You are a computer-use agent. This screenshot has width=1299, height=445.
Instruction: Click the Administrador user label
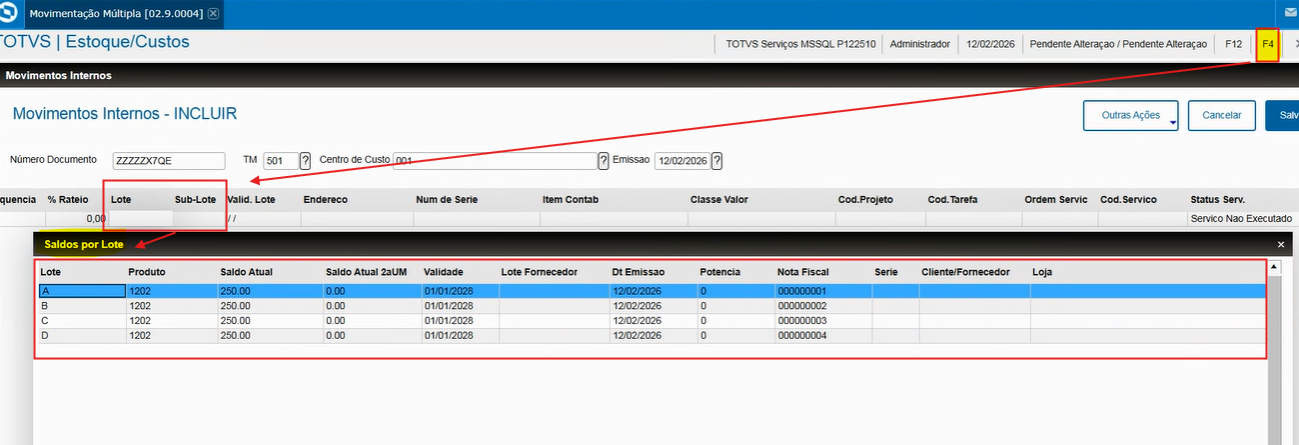tap(919, 45)
